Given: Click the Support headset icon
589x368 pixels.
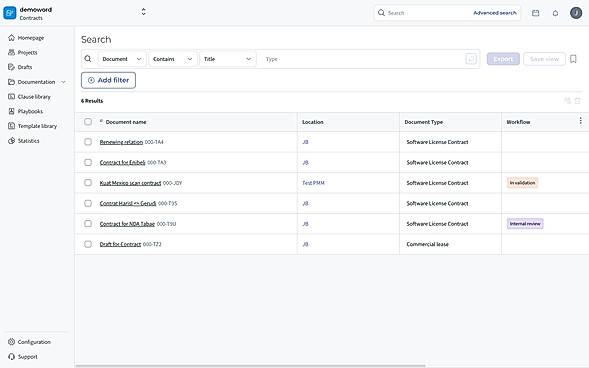Looking at the screenshot, I should (x=11, y=356).
